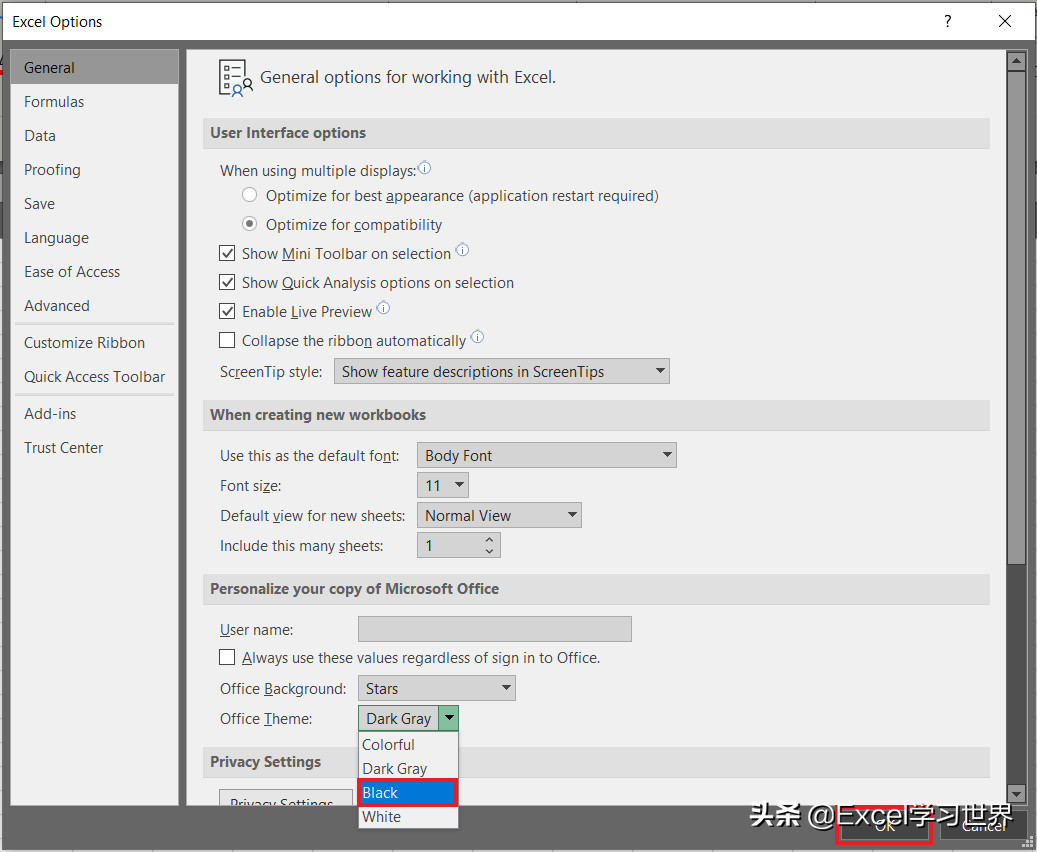This screenshot has height=852, width=1037.
Task: Decrease the number of sheets with down arrow
Action: tap(489, 551)
